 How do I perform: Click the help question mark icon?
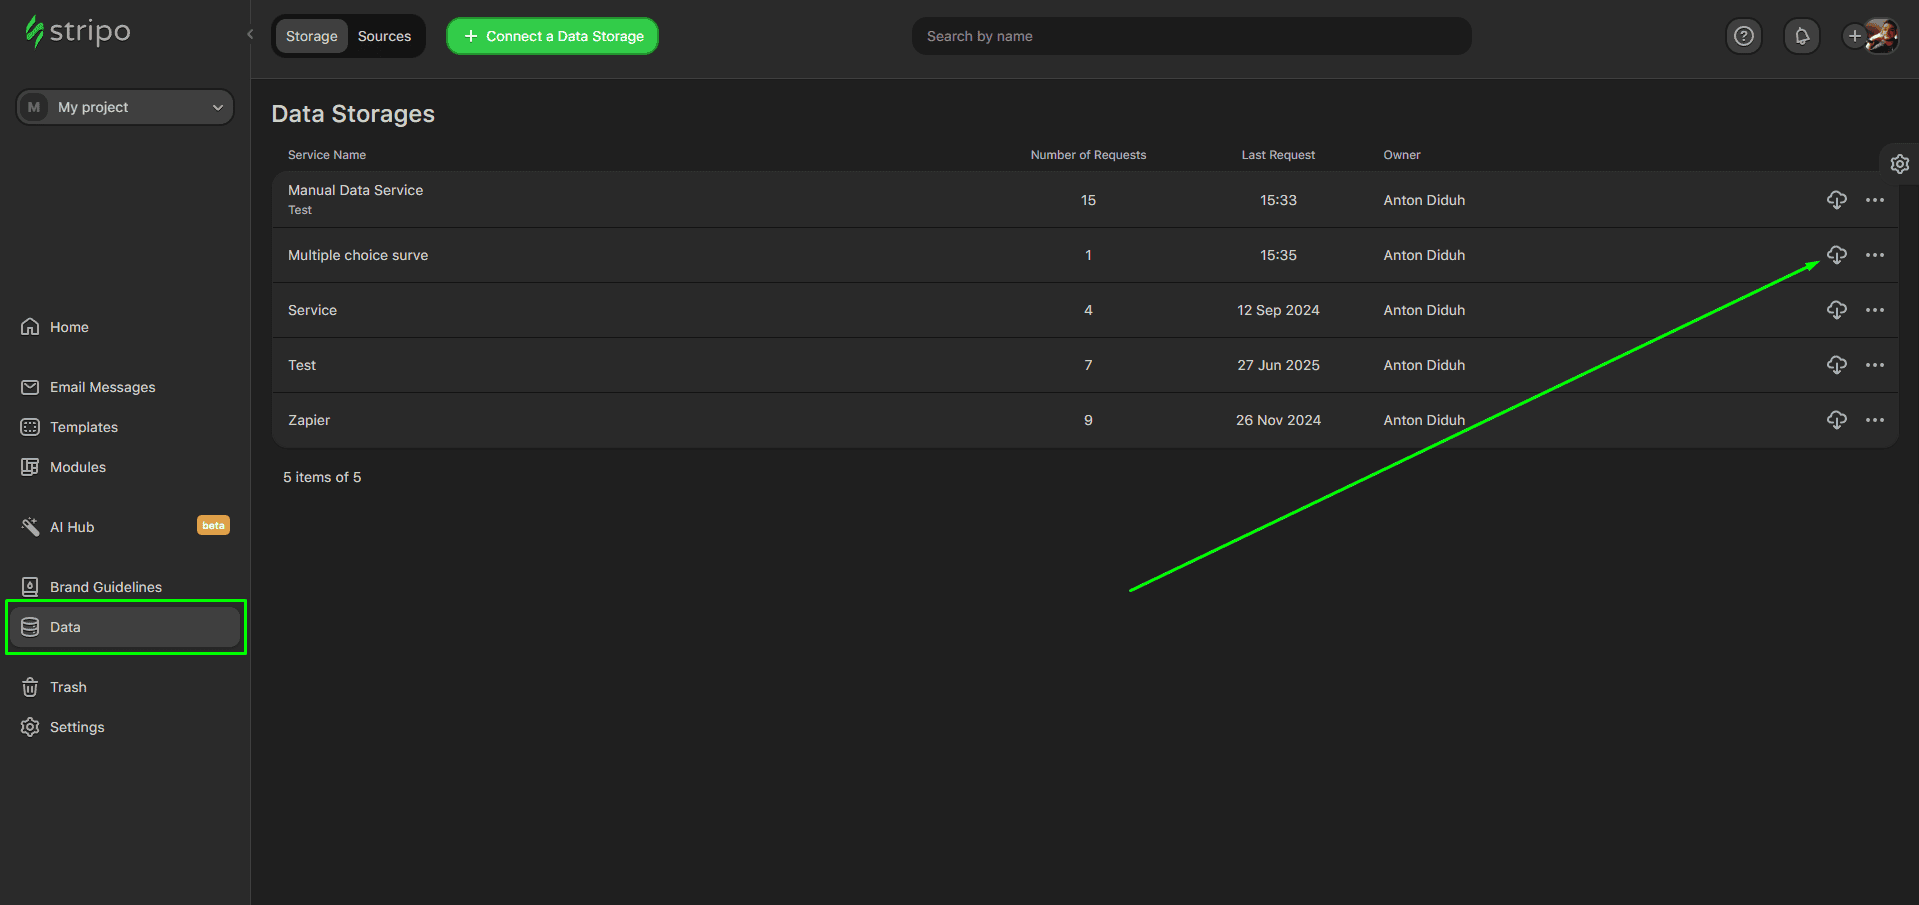tap(1743, 36)
